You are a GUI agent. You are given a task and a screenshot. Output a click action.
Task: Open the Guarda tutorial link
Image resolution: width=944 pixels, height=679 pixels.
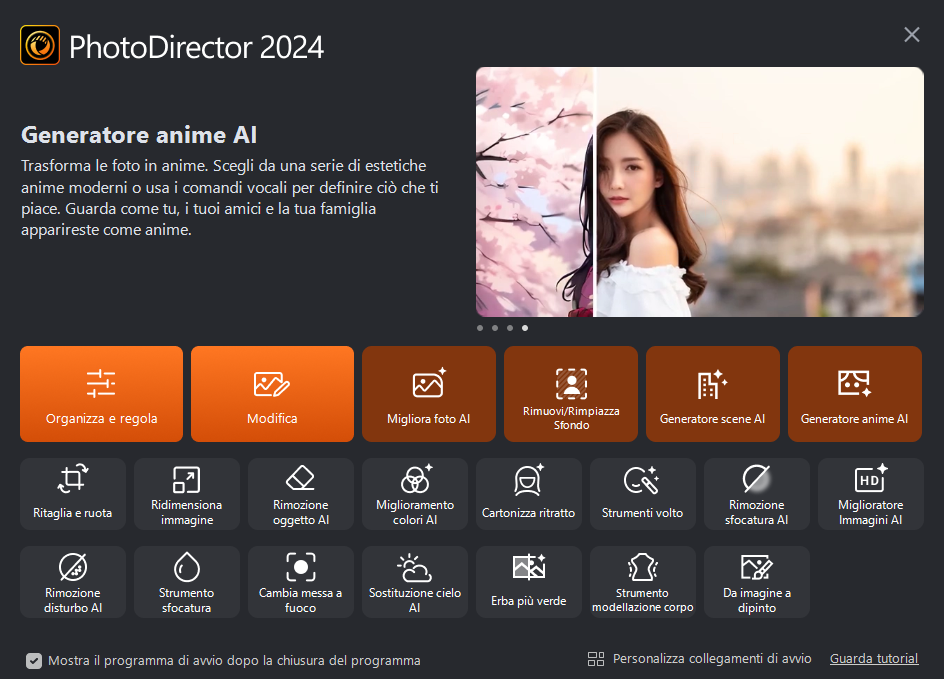(874, 659)
